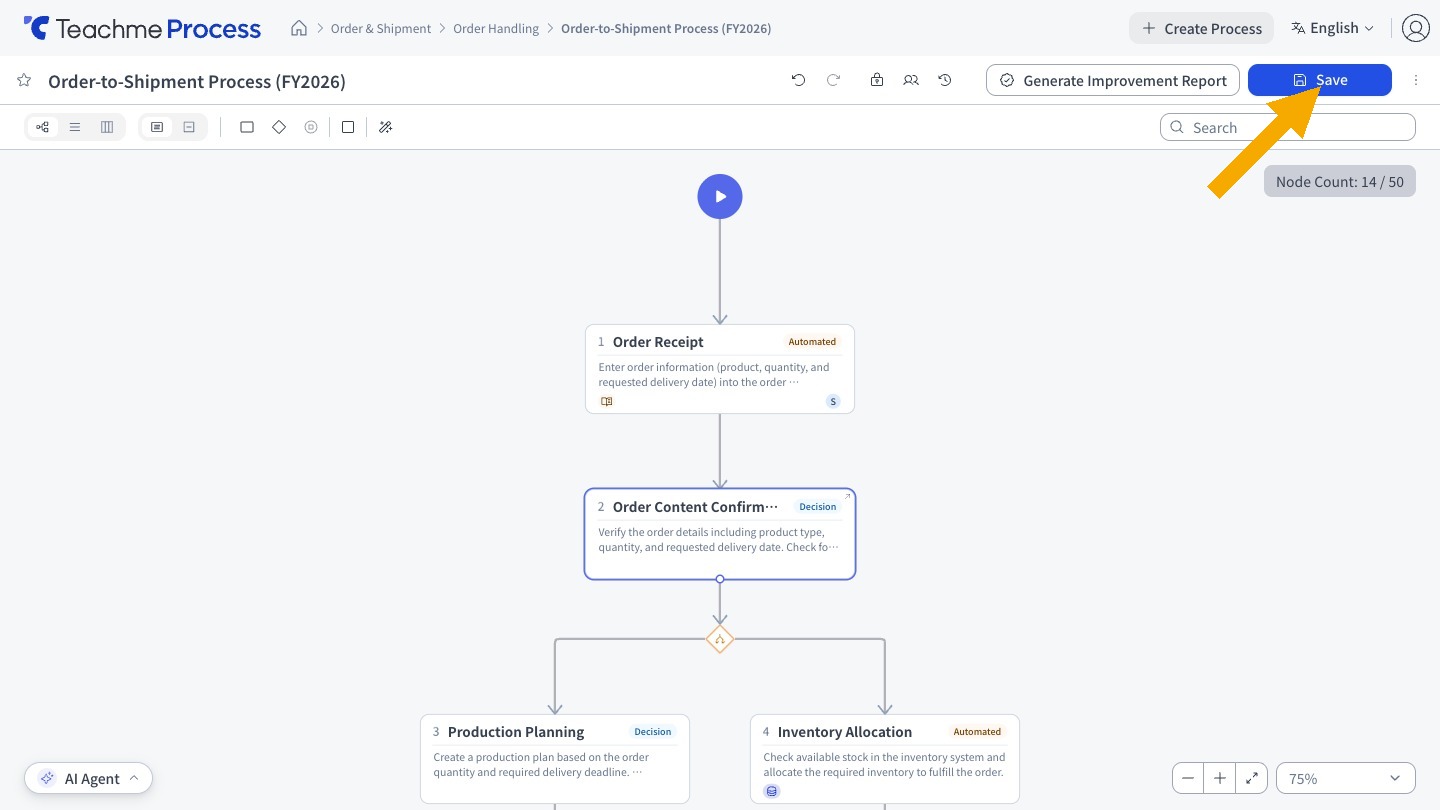Switch to column swimlane view
The height and width of the screenshot is (810, 1440).
tap(107, 127)
